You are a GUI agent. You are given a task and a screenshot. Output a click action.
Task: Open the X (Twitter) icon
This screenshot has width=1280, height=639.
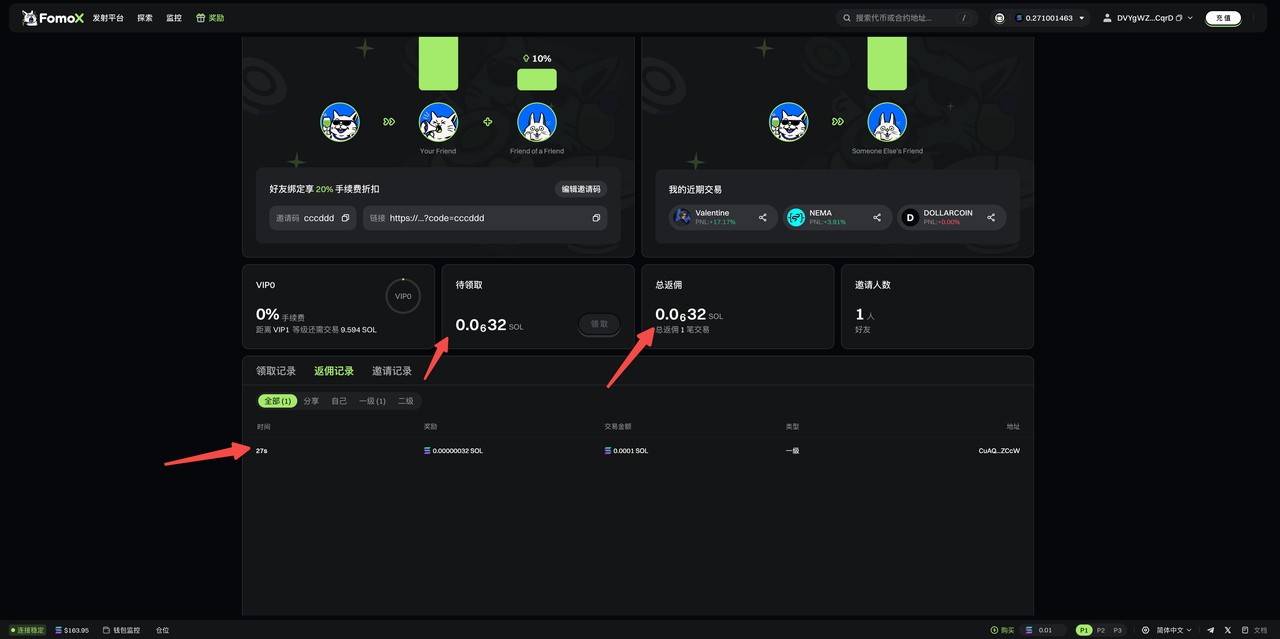[x=1228, y=630]
